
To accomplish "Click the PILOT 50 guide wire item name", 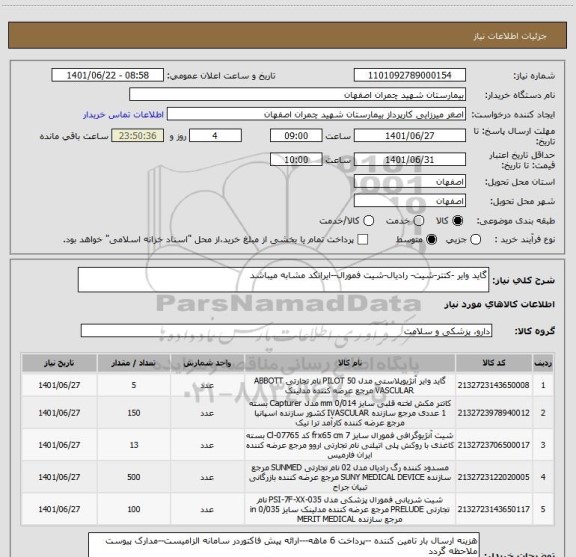I will [x=350, y=385].
